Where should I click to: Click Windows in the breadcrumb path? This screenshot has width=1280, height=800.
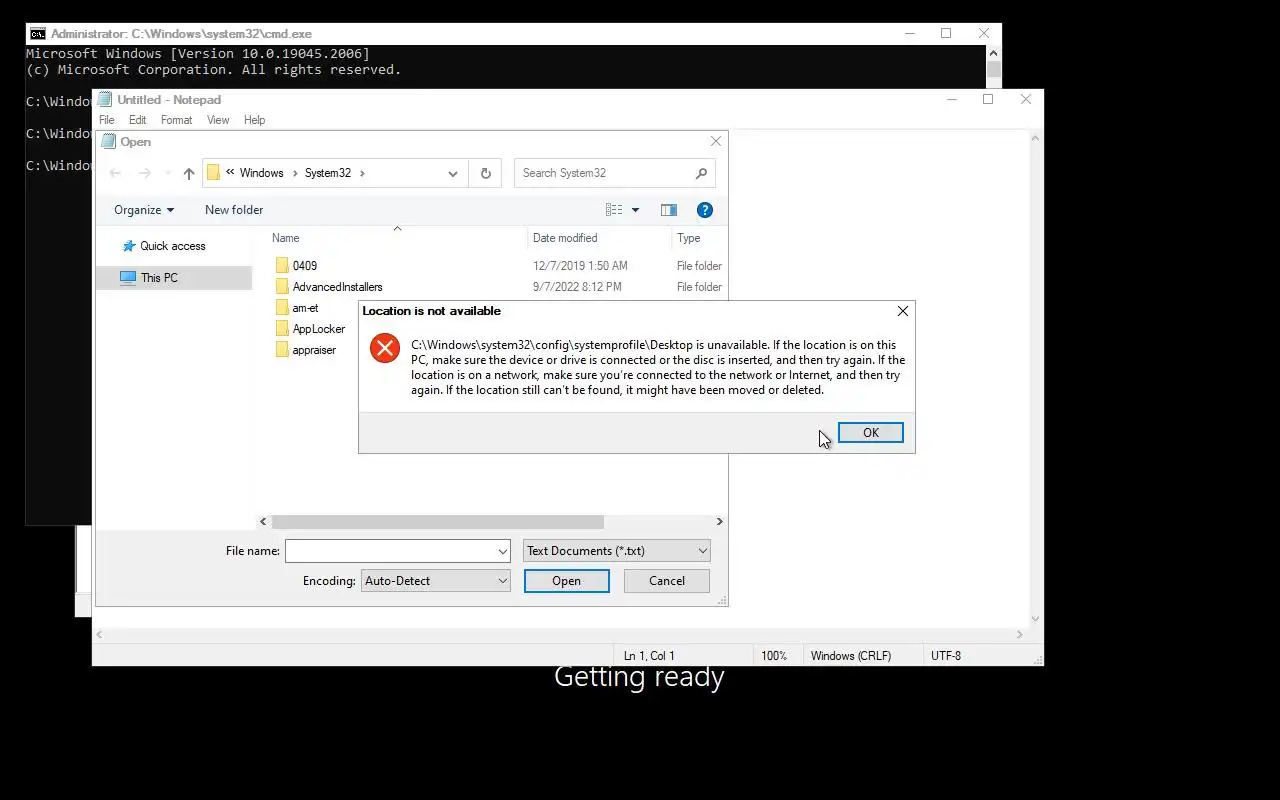coord(261,173)
